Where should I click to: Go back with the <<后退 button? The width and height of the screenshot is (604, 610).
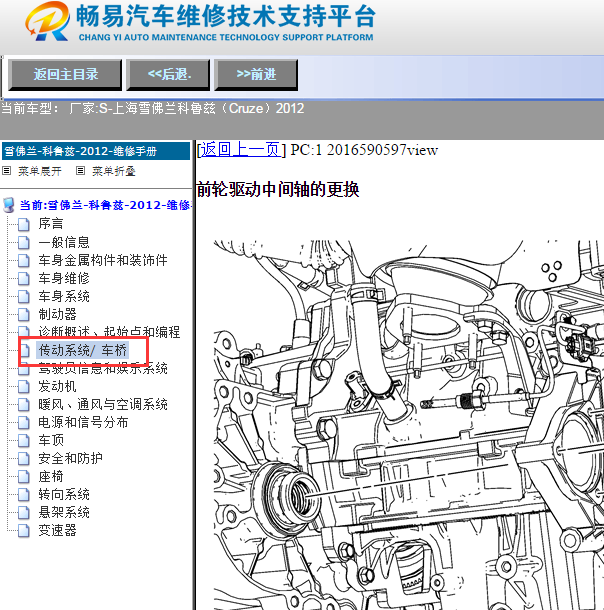tap(168, 75)
